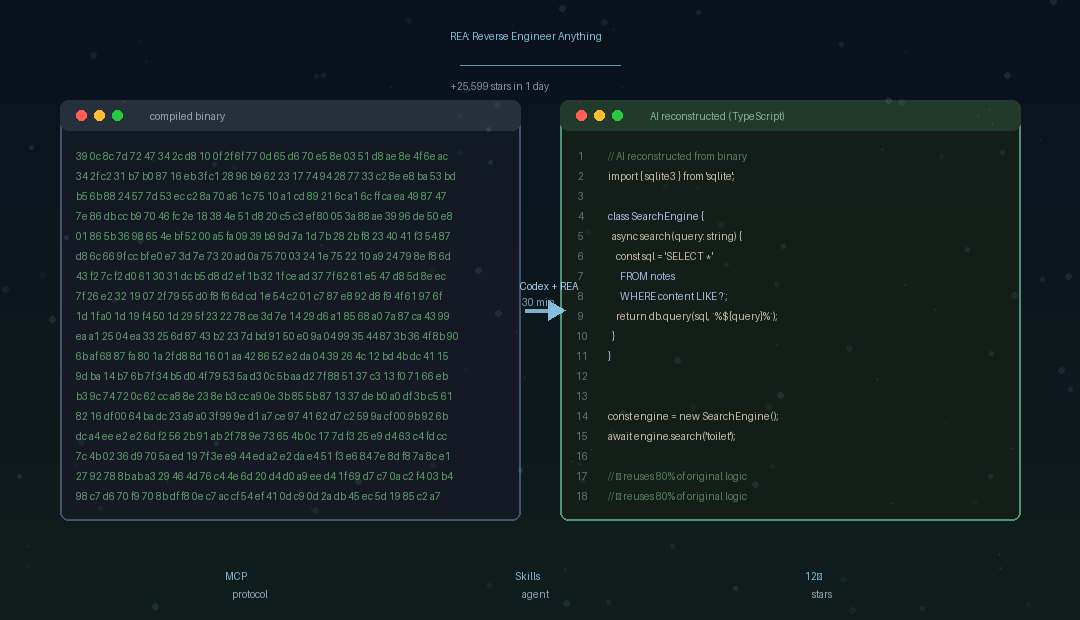
Task: Click the yellow minimize dot on compiled binary window
Action: pyautogui.click(x=99, y=116)
